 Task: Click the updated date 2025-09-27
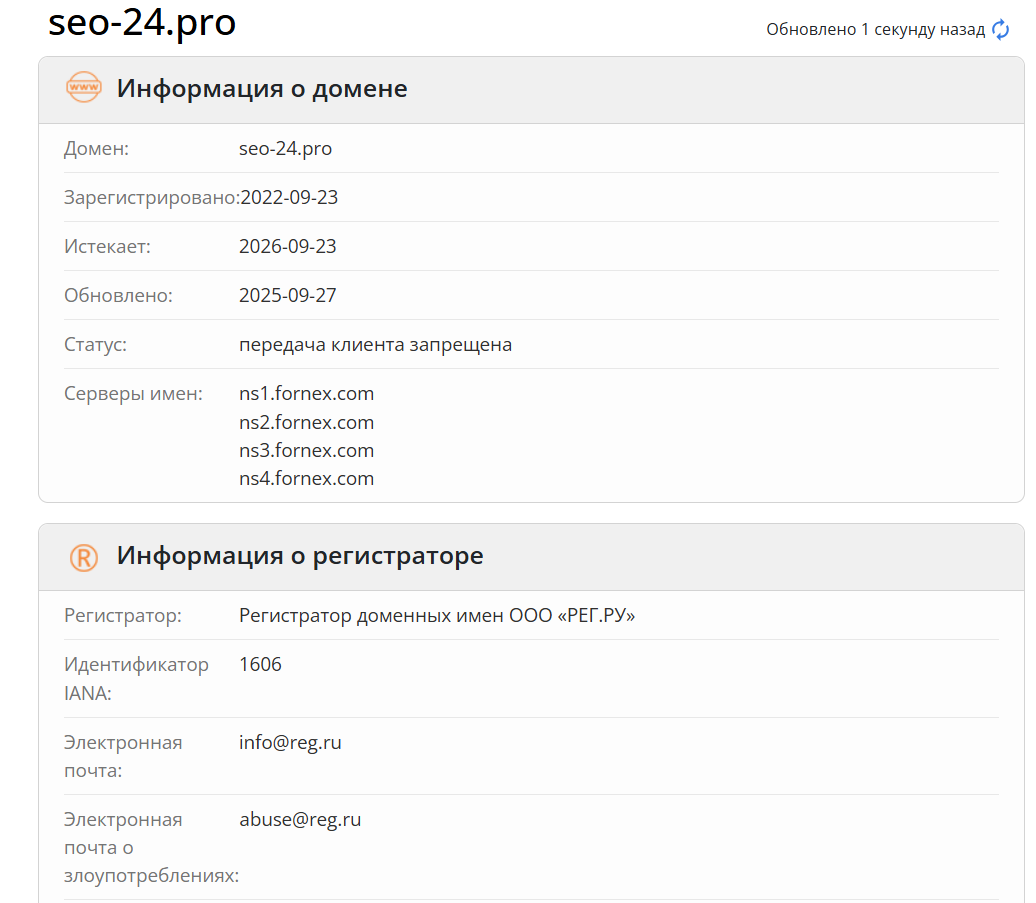(x=288, y=295)
